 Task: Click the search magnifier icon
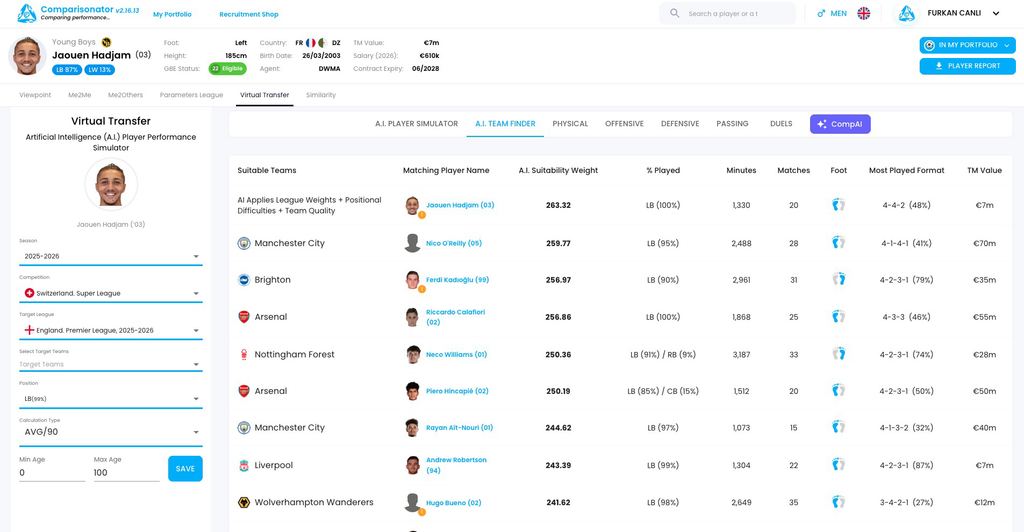(x=675, y=13)
